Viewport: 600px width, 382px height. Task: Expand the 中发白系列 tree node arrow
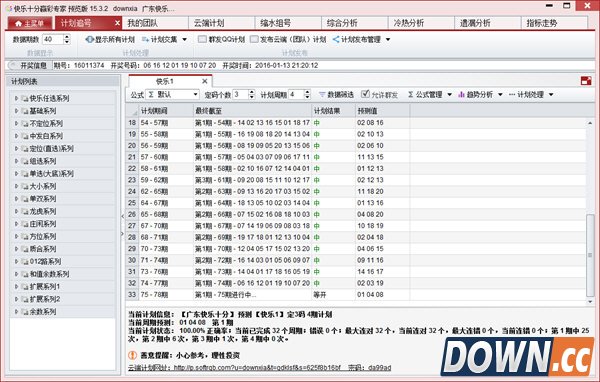coord(16,136)
